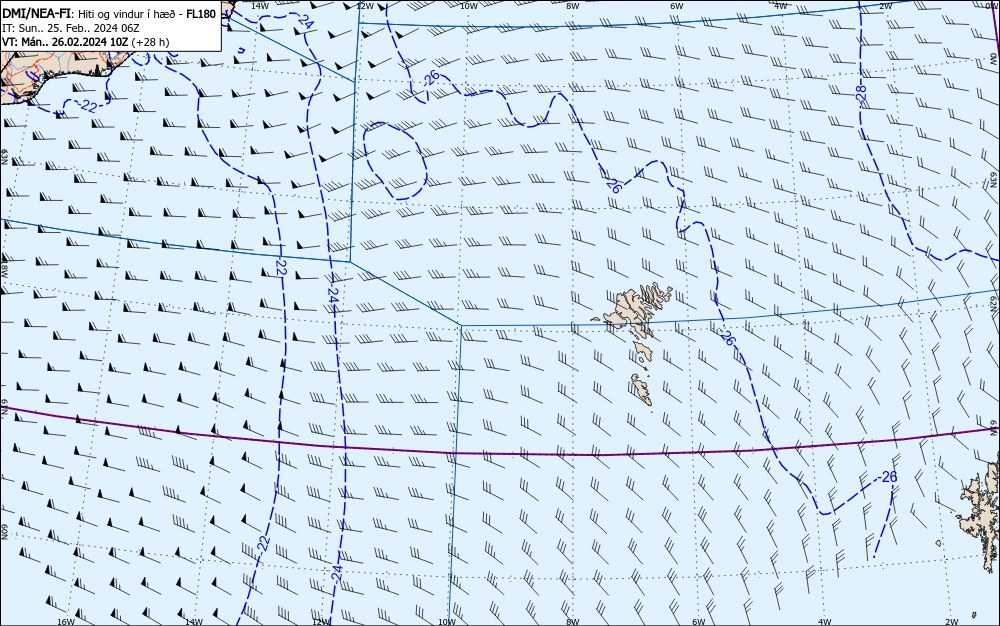Click the 'IT: Sun.. 25. Feb.. 2024 06Z' line
Image resolution: width=1000 pixels, height=626 pixels.
click(x=71, y=28)
